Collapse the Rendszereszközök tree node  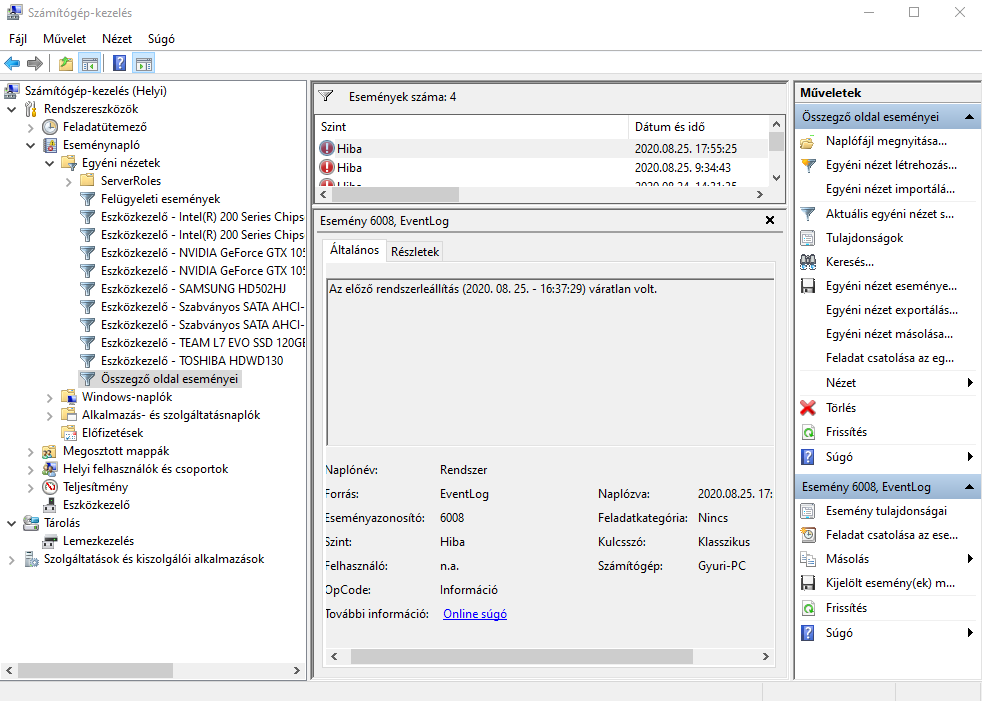point(11,109)
